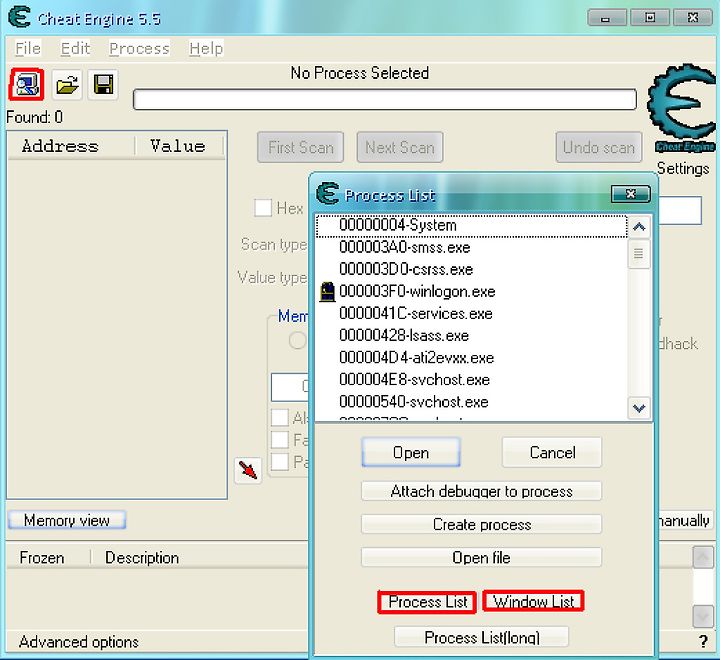Click the First Scan button
Viewport: 720px width, 660px height.
[301, 147]
